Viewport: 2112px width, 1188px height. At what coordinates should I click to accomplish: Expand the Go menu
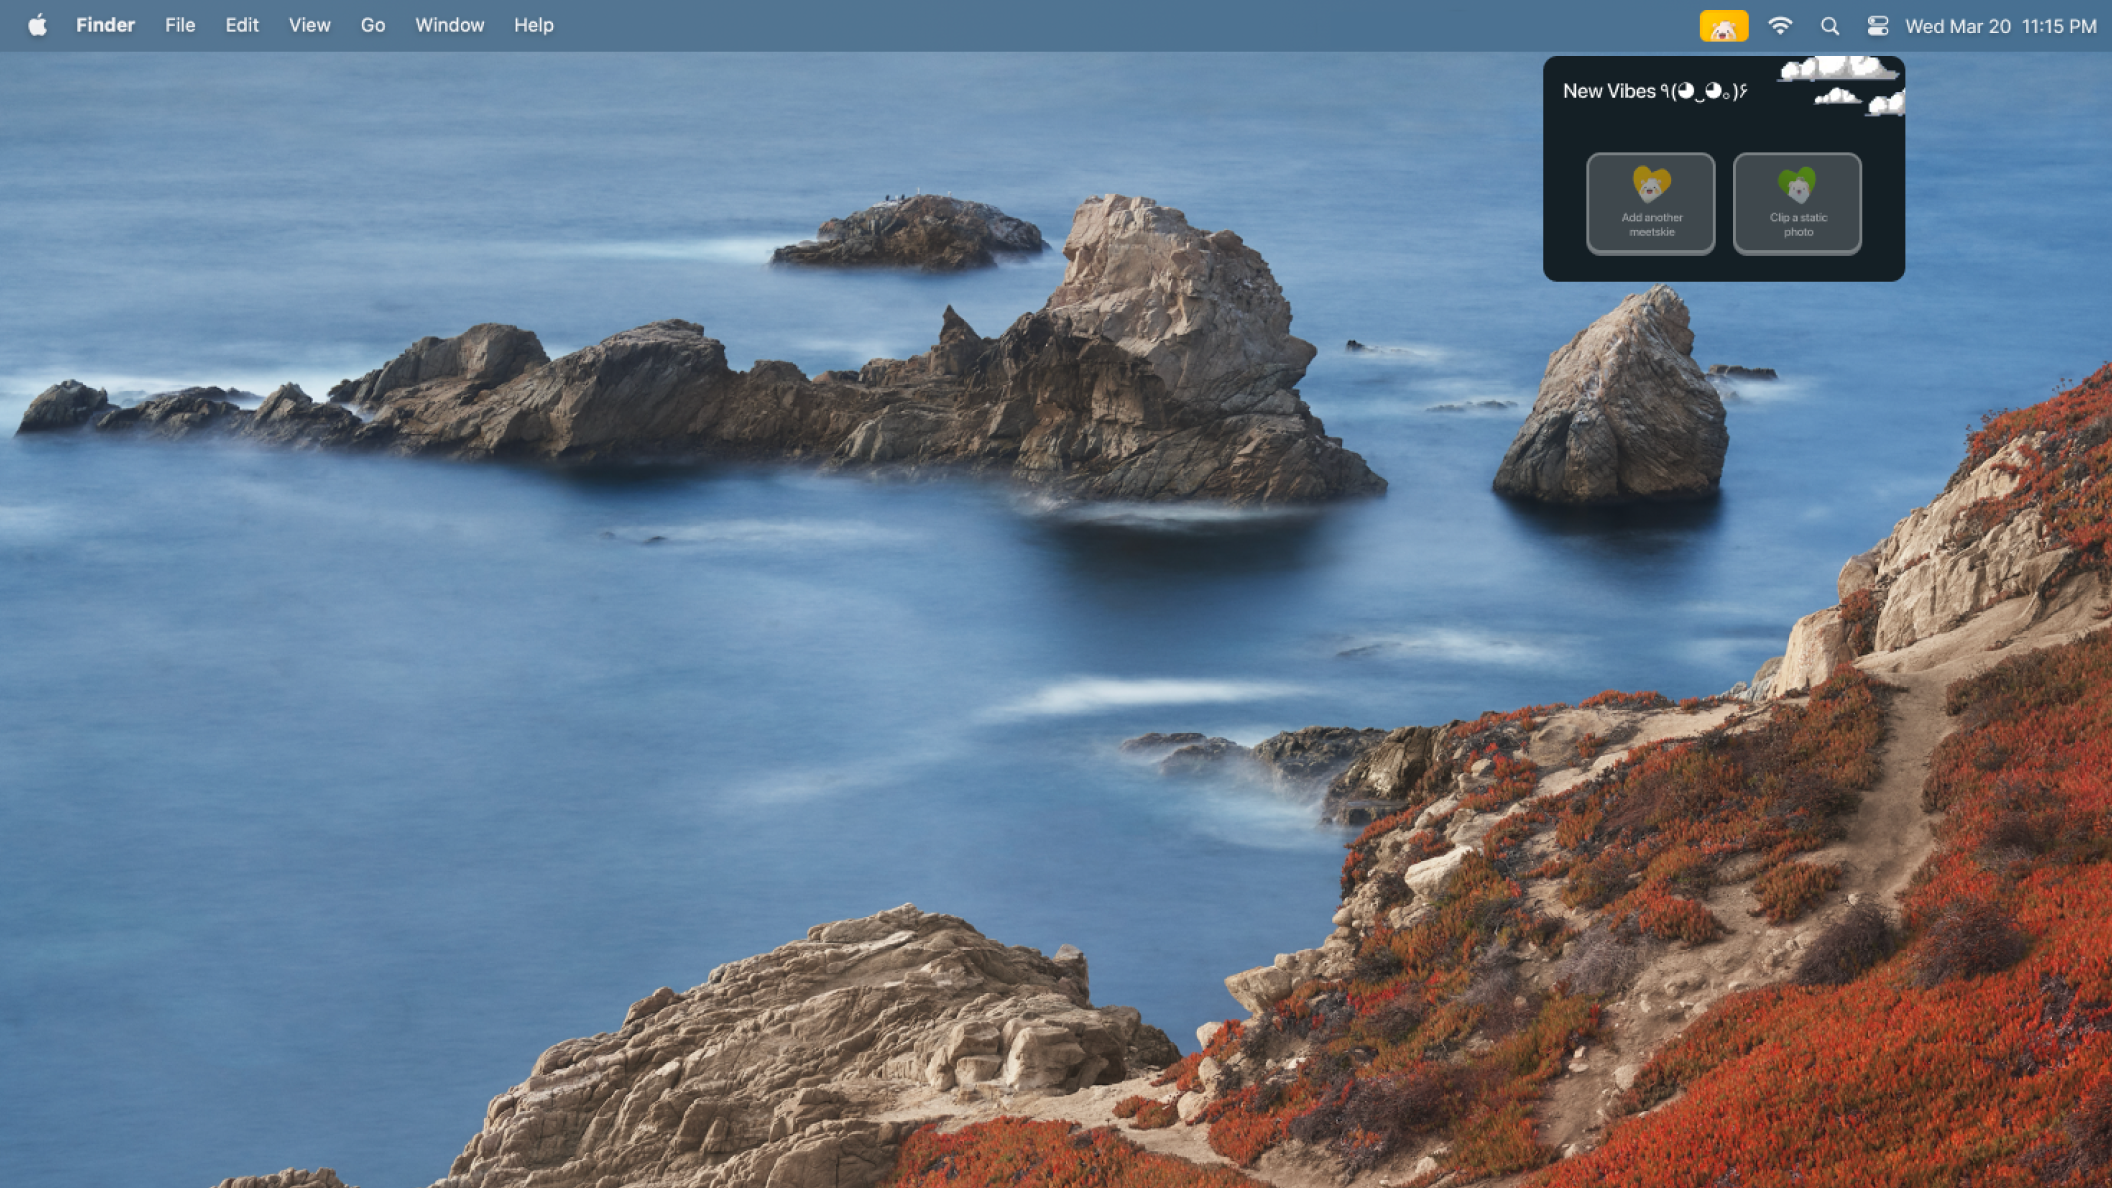pos(372,25)
